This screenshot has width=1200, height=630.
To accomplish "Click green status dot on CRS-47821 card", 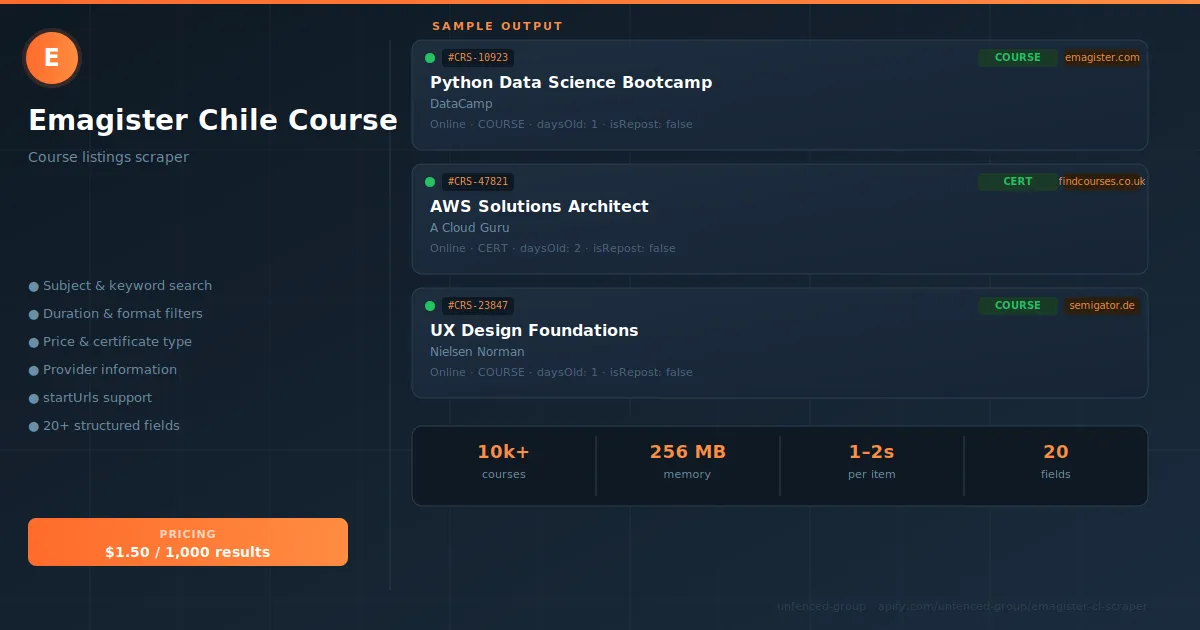I will coord(430,182).
